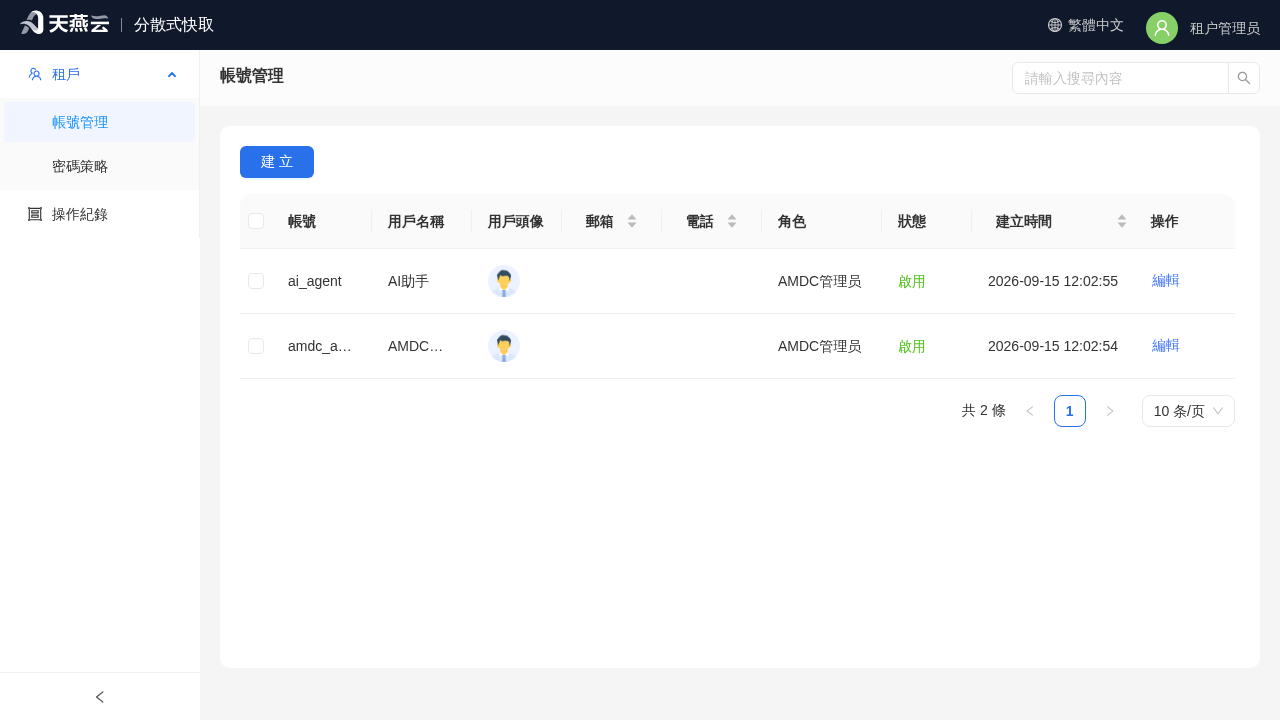Image resolution: width=1280 pixels, height=720 pixels.
Task: Click the 操作紀錄 log sidebar icon
Action: point(35,214)
